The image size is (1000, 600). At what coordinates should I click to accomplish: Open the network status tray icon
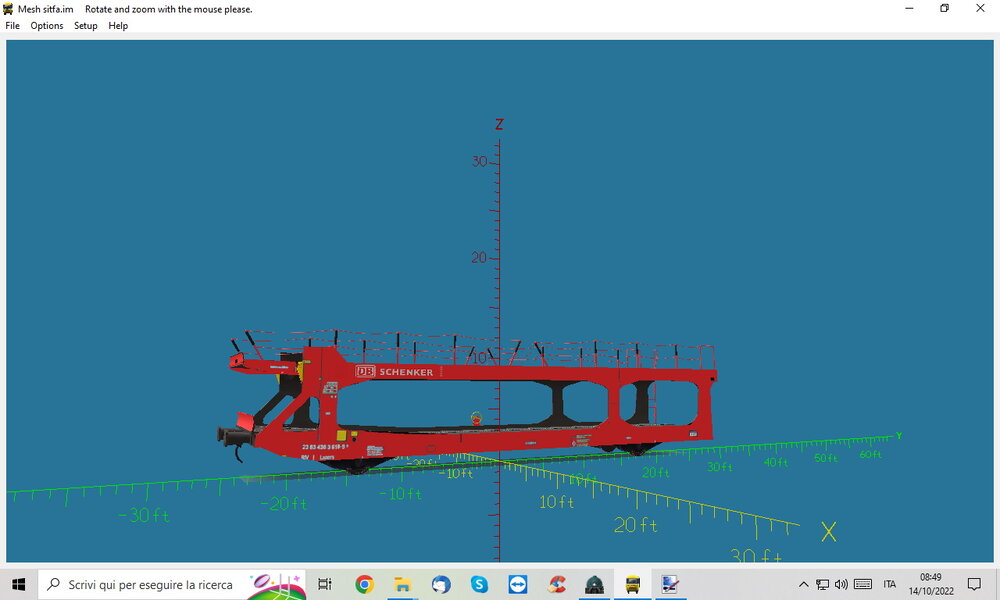[823, 584]
